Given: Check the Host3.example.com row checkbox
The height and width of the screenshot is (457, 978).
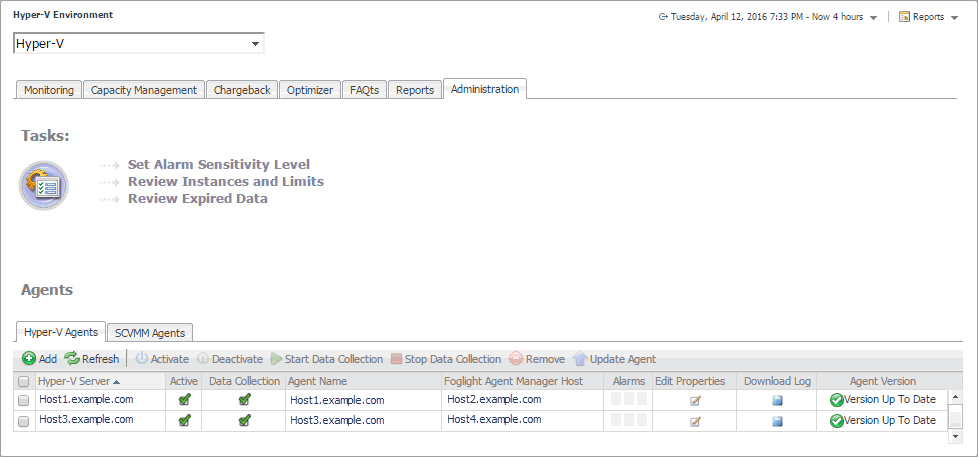Looking at the screenshot, I should pos(24,422).
